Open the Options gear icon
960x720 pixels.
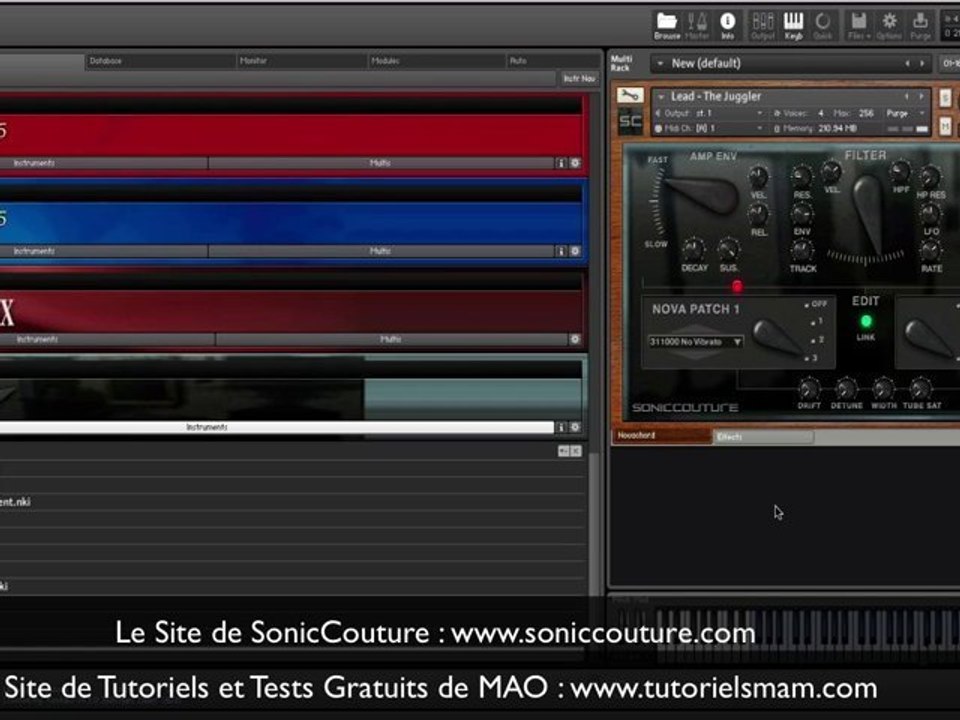[889, 26]
